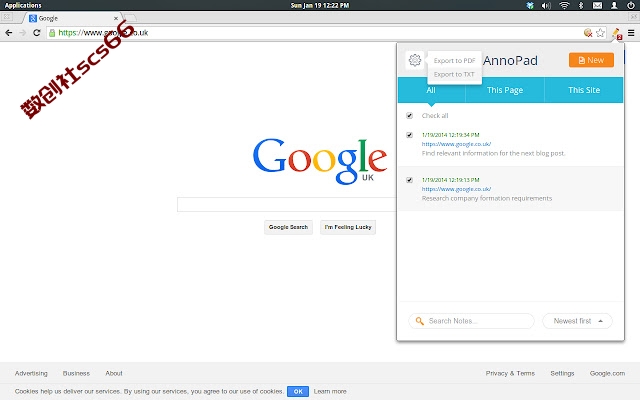Uncheck the note dated 12:19:13 PM
Image resolution: width=640 pixels, height=400 pixels.
tap(409, 180)
